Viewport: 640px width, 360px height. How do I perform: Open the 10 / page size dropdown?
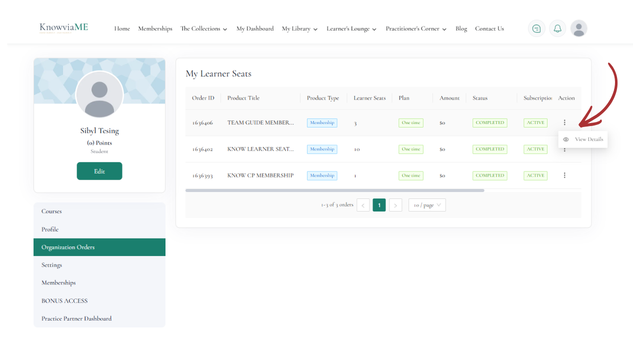click(427, 205)
